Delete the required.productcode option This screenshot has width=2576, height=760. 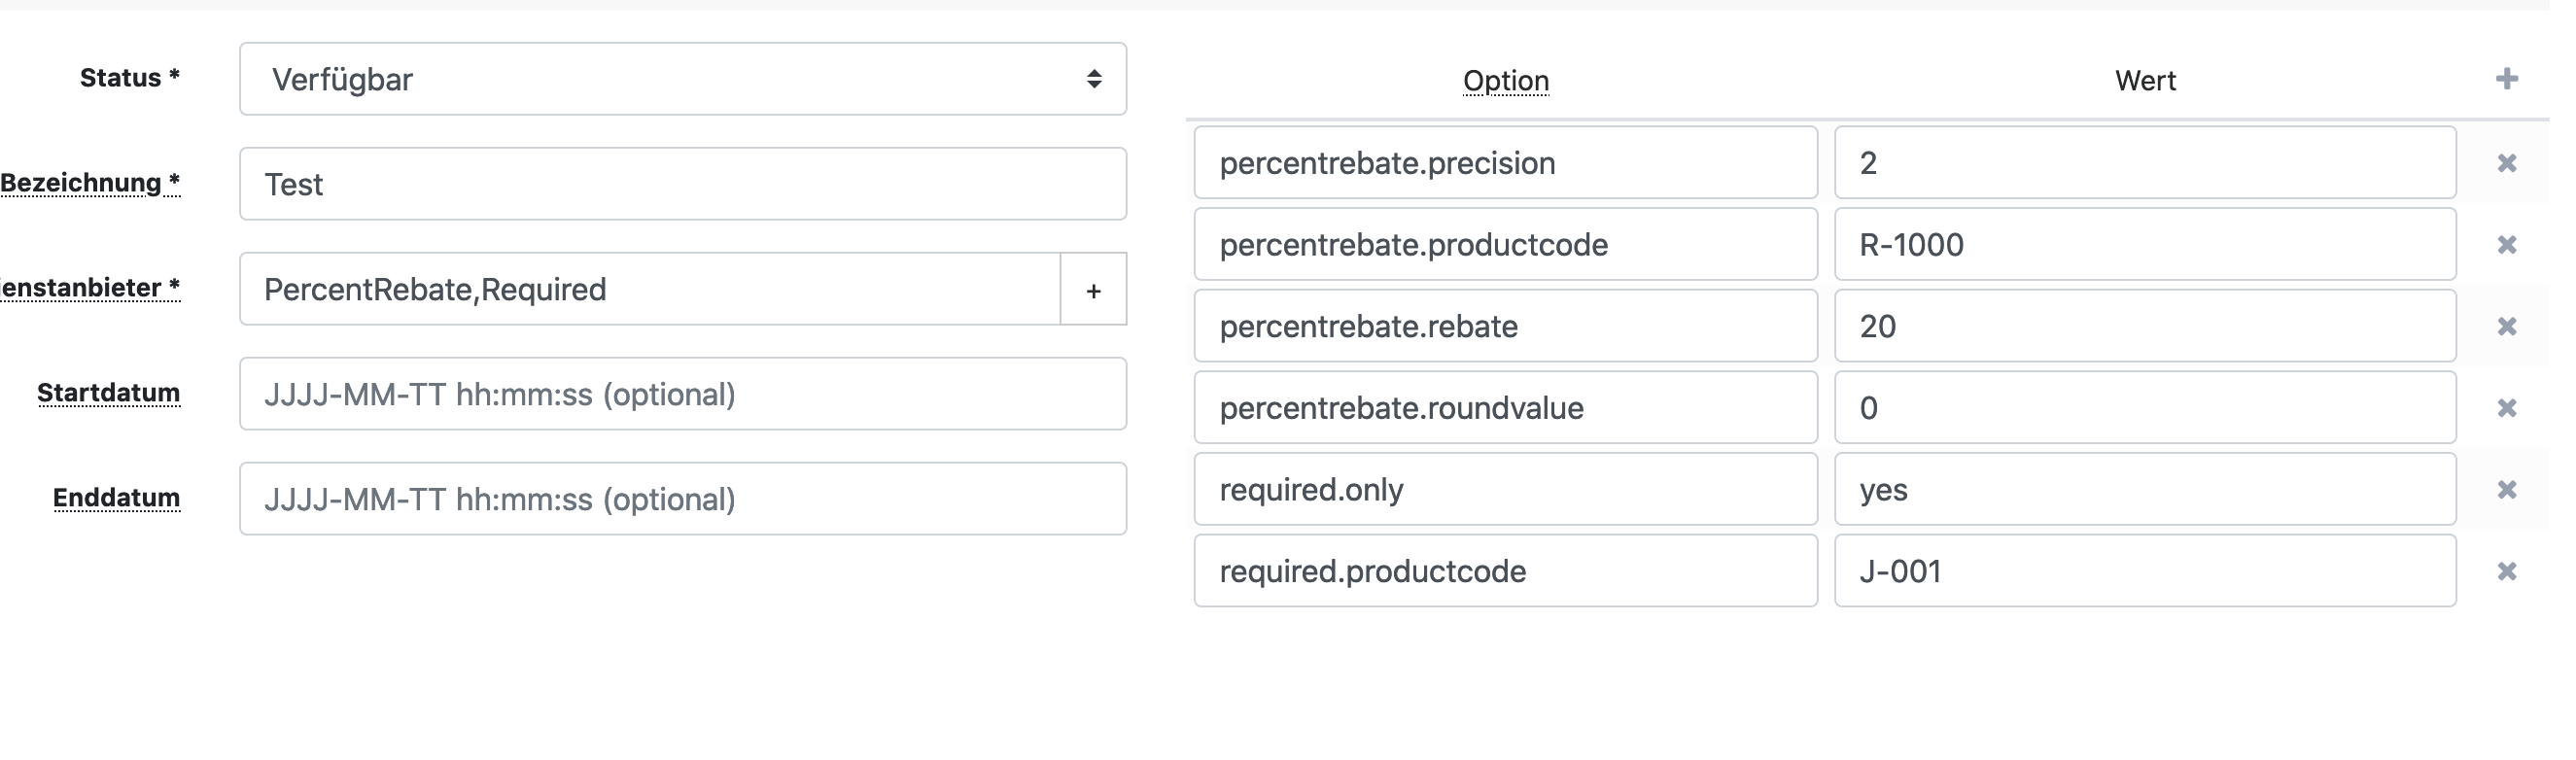click(x=2506, y=571)
